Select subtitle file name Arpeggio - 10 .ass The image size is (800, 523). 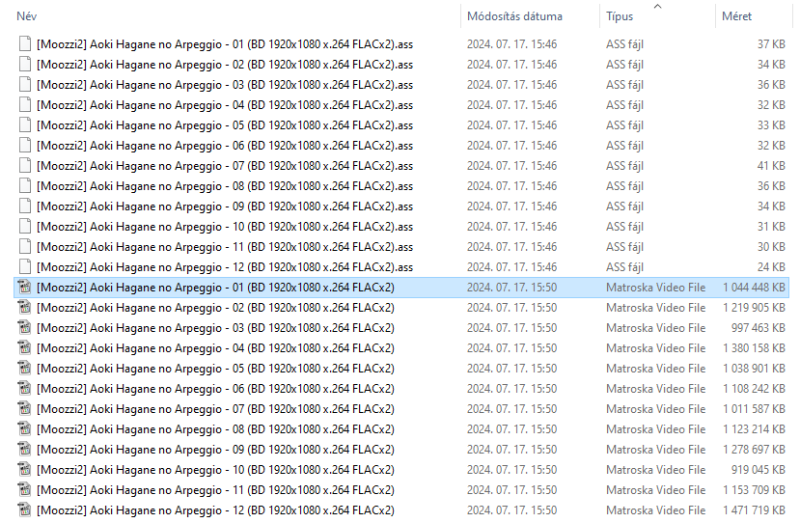224,227
